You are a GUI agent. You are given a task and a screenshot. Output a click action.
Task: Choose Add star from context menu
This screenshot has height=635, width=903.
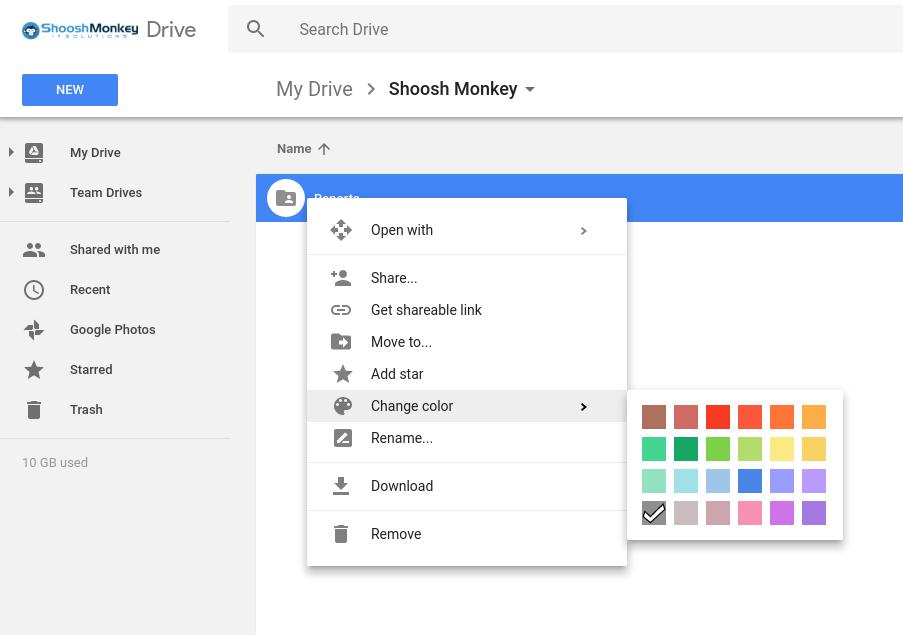pyautogui.click(x=397, y=374)
